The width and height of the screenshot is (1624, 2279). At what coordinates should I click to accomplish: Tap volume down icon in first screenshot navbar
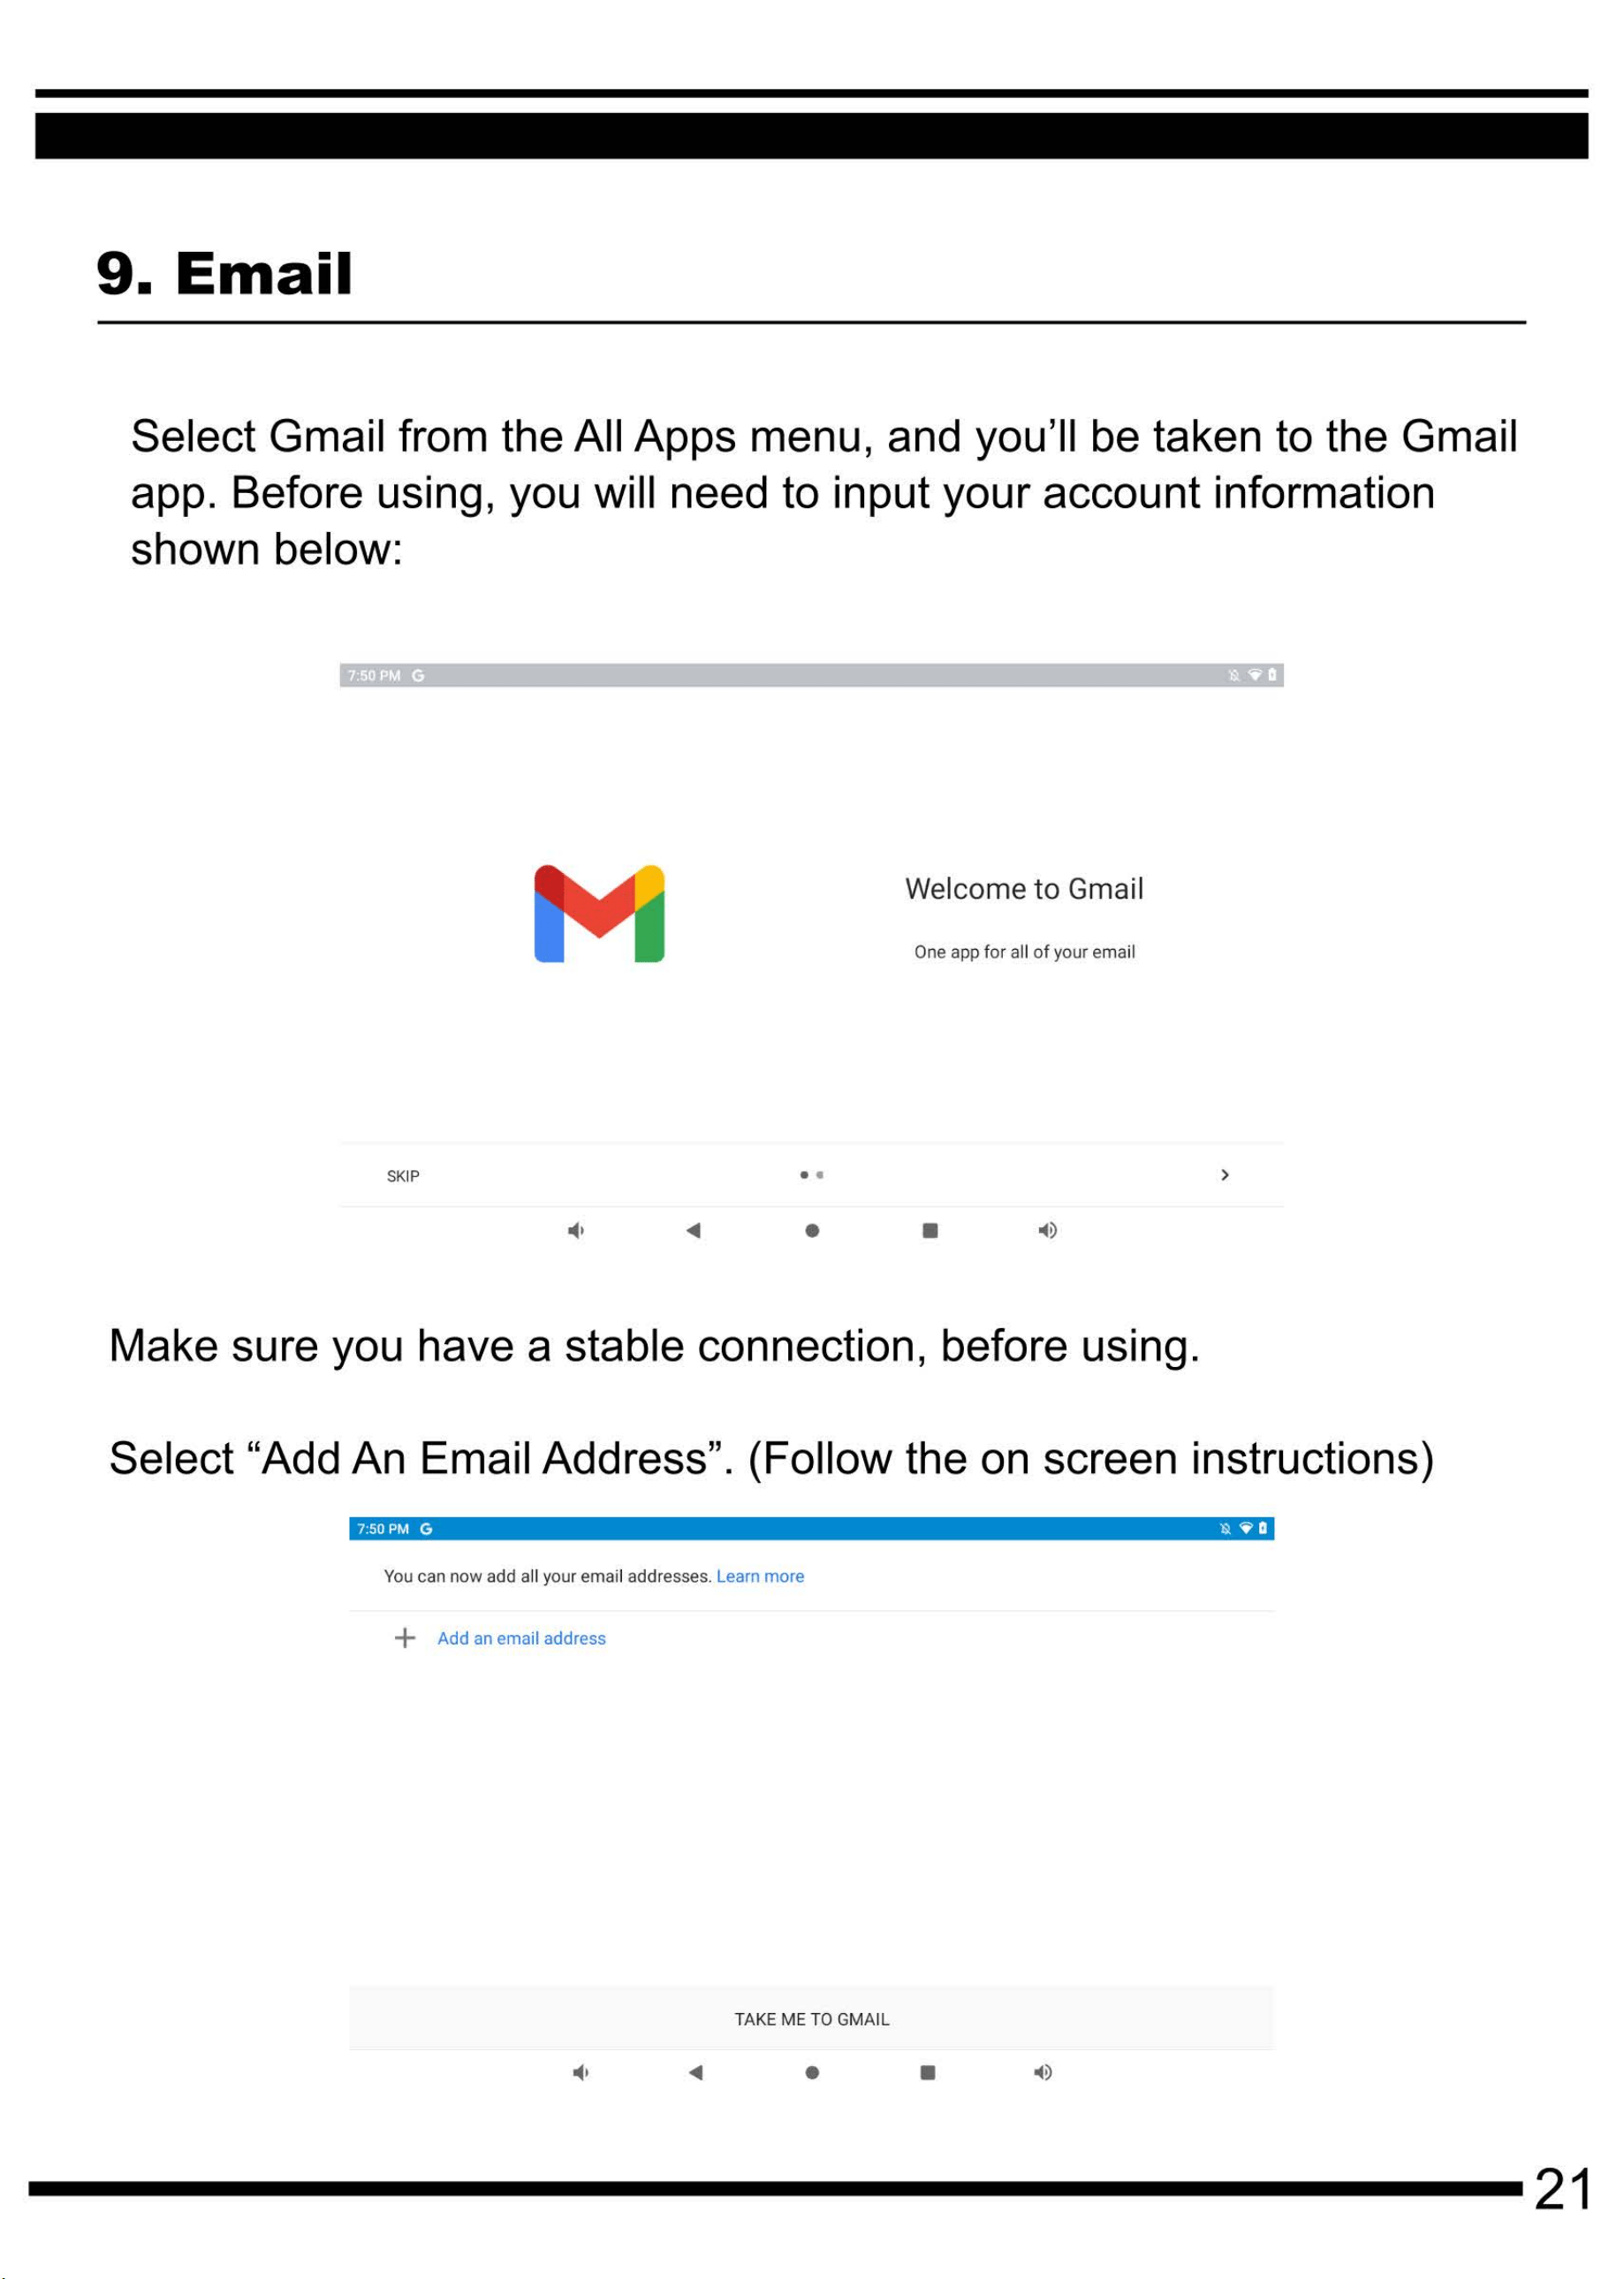(x=576, y=1230)
